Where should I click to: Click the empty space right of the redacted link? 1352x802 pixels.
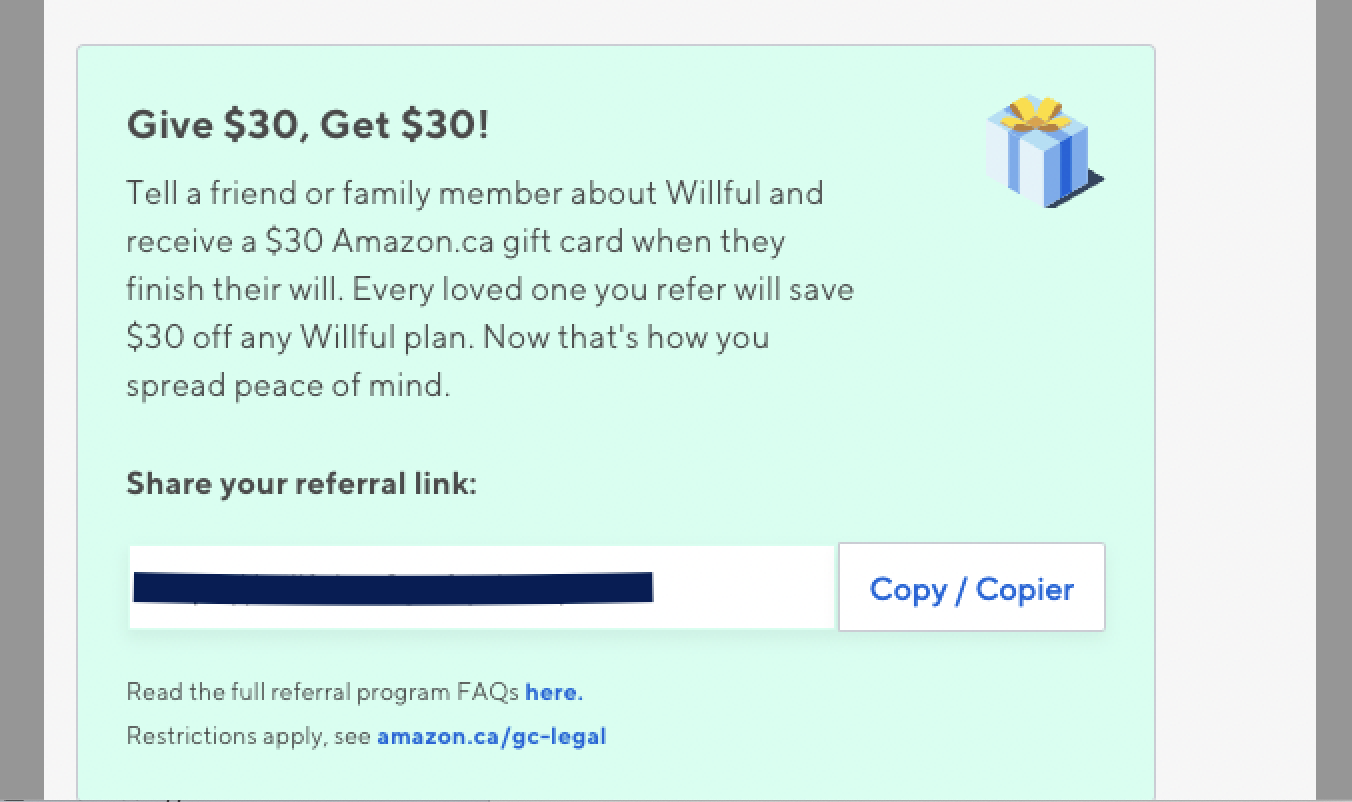click(744, 588)
